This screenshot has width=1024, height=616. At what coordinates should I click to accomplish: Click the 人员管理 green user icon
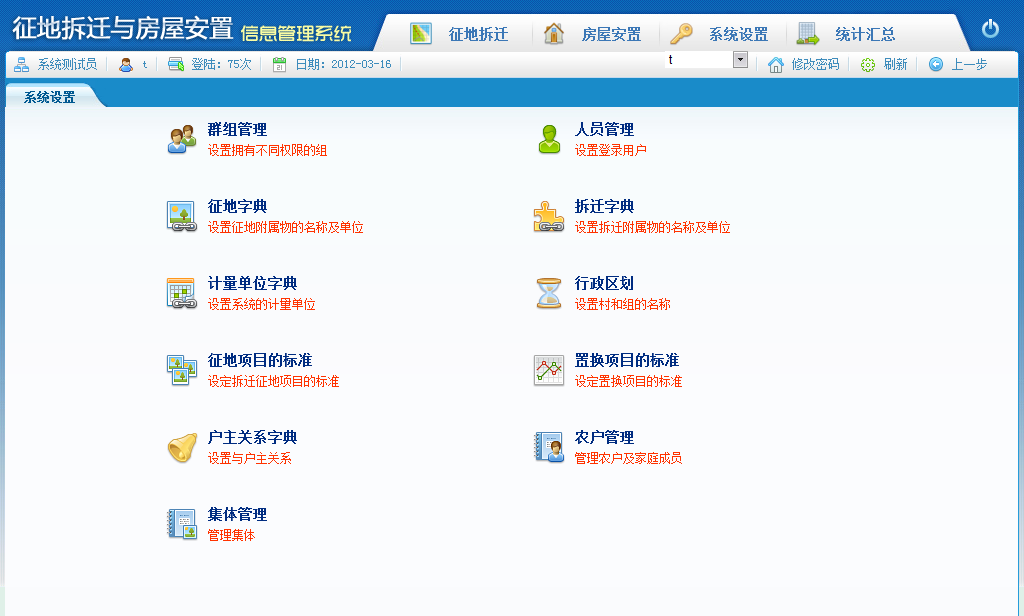(549, 139)
